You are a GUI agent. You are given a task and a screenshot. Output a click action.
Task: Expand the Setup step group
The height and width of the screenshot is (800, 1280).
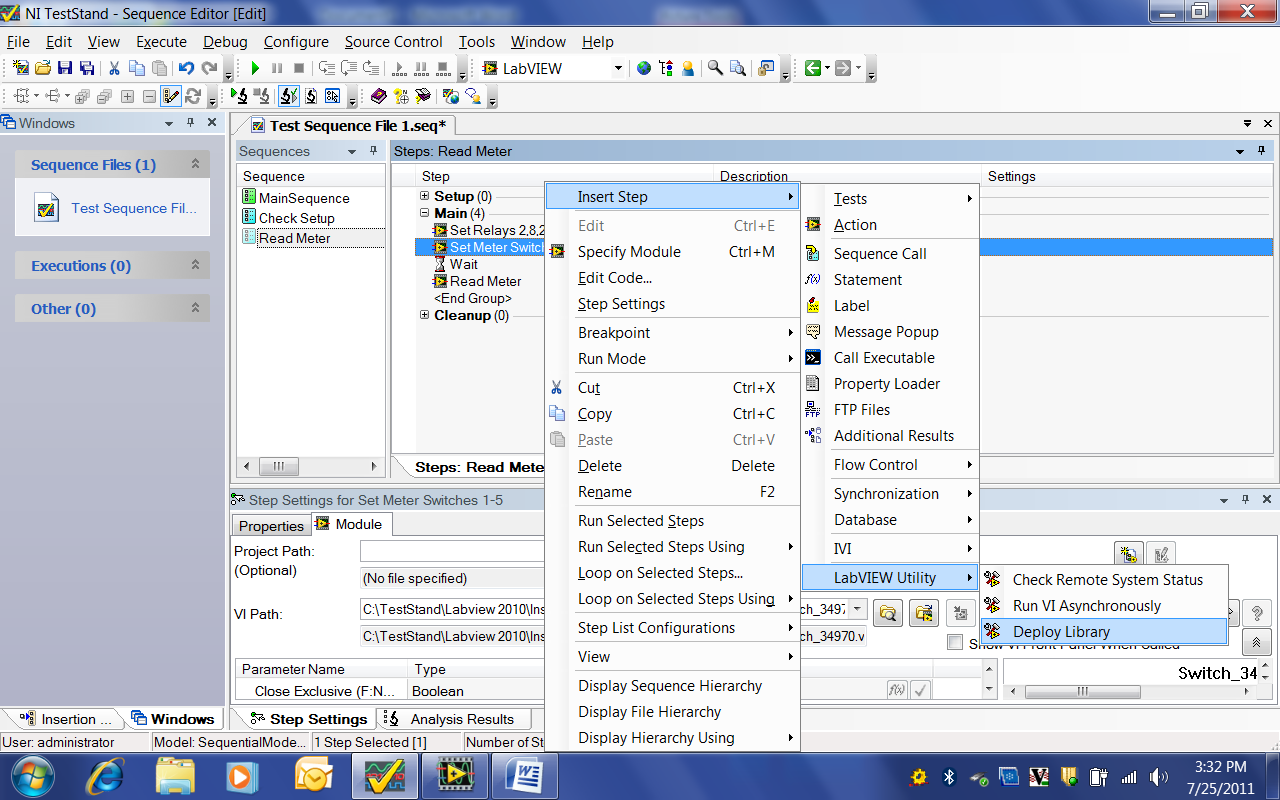(x=425, y=197)
